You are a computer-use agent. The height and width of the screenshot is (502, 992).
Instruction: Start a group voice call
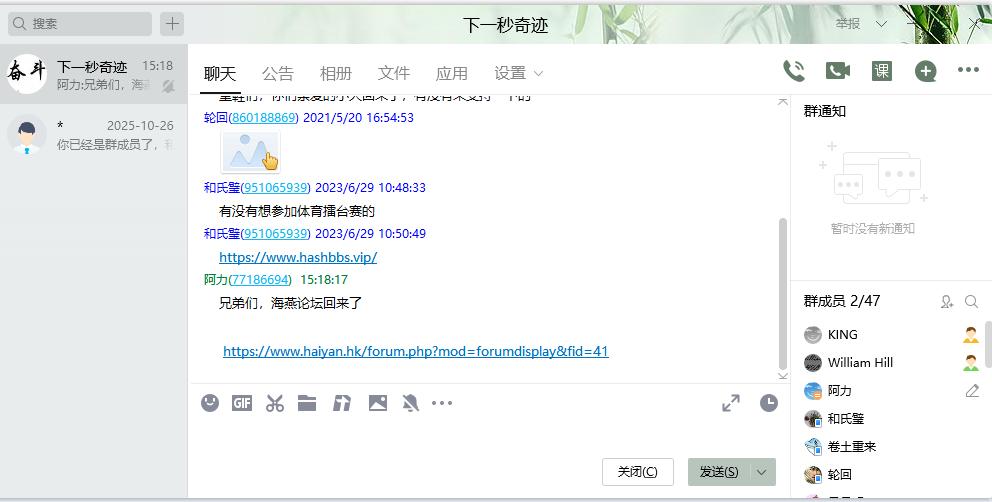click(794, 71)
